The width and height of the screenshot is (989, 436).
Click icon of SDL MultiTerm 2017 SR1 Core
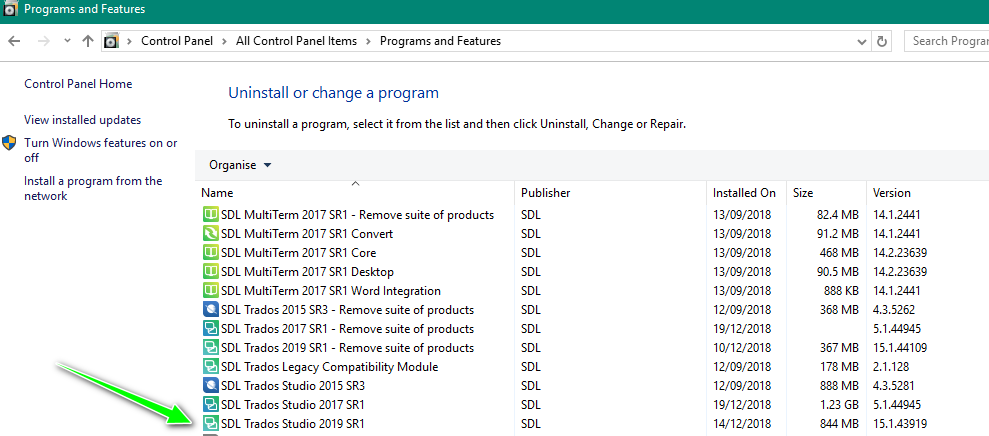[210, 253]
